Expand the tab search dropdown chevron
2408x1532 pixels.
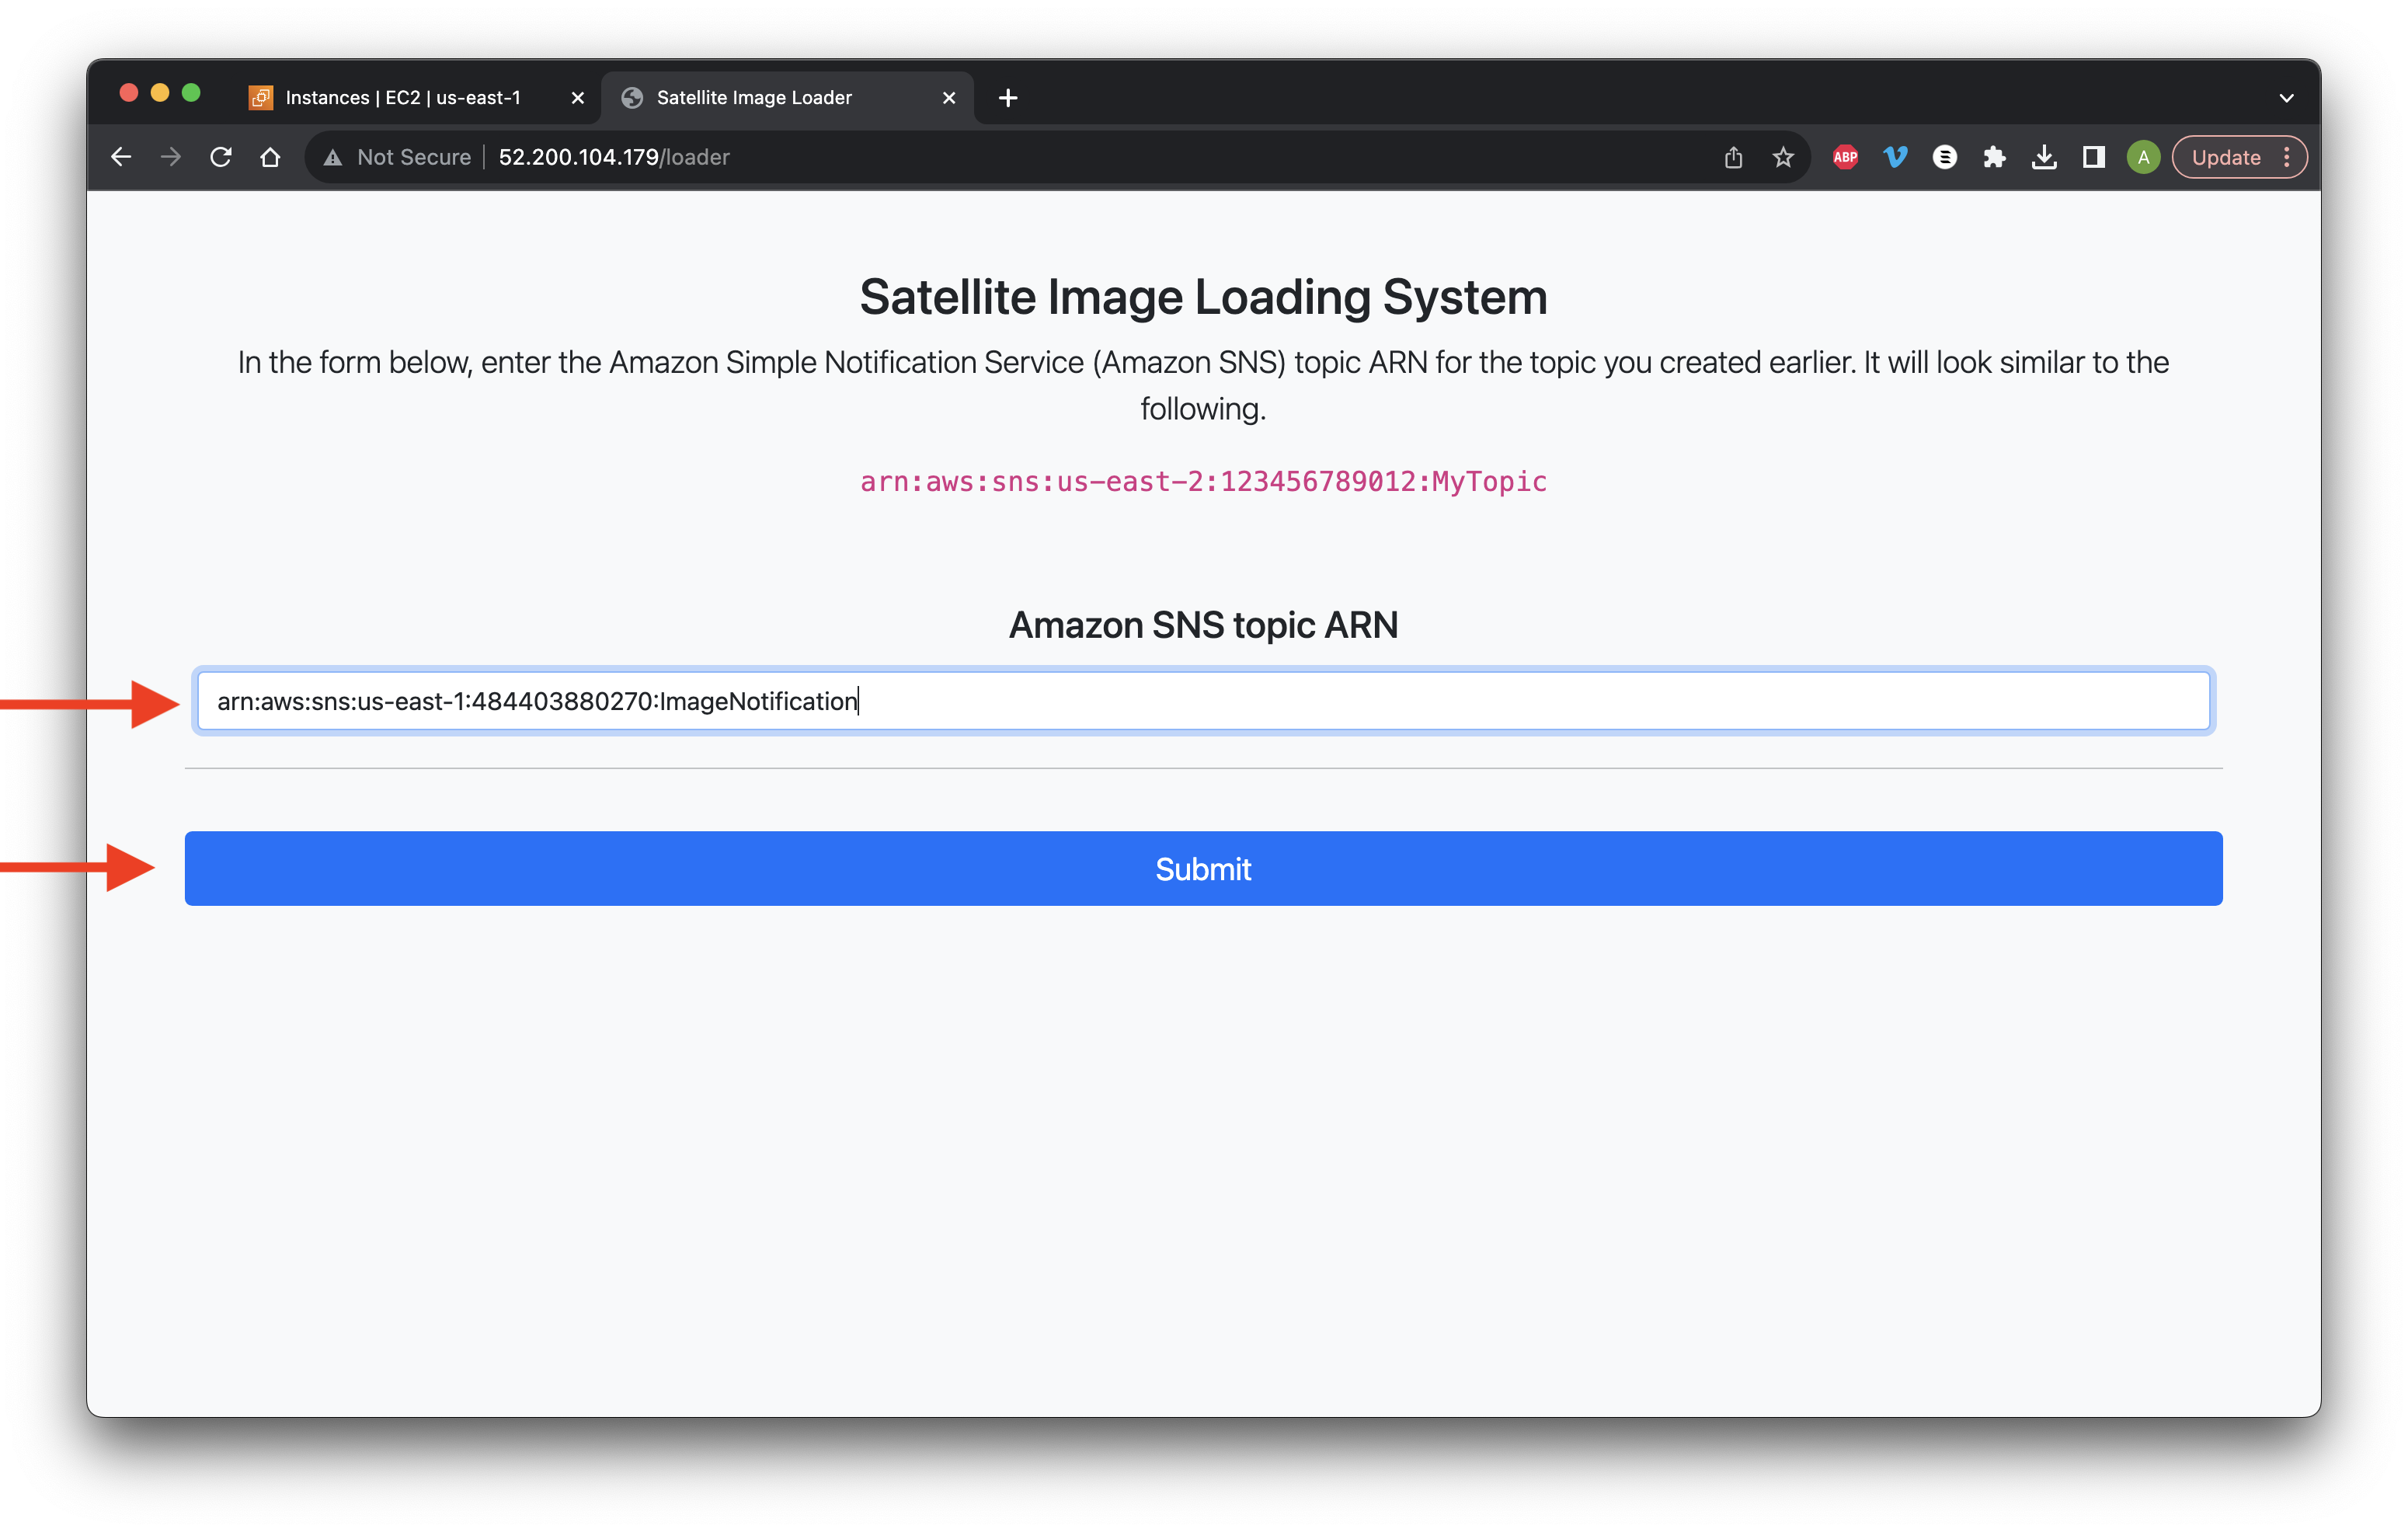coord(2286,98)
